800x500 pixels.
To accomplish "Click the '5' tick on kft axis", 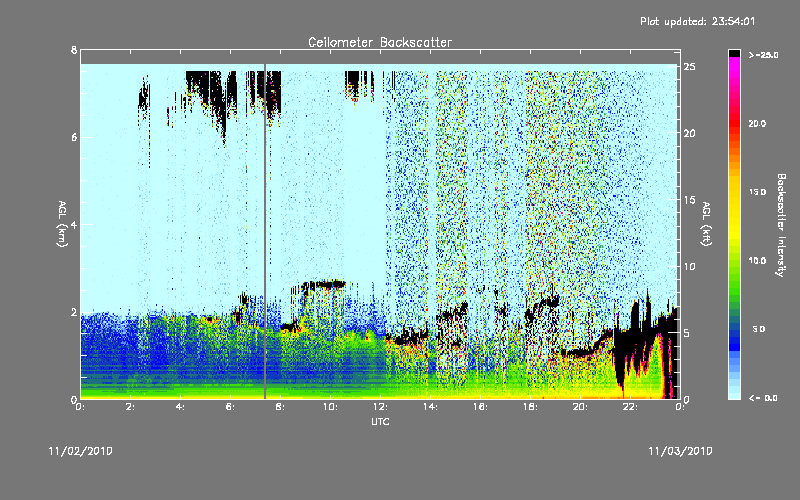I will pos(687,333).
